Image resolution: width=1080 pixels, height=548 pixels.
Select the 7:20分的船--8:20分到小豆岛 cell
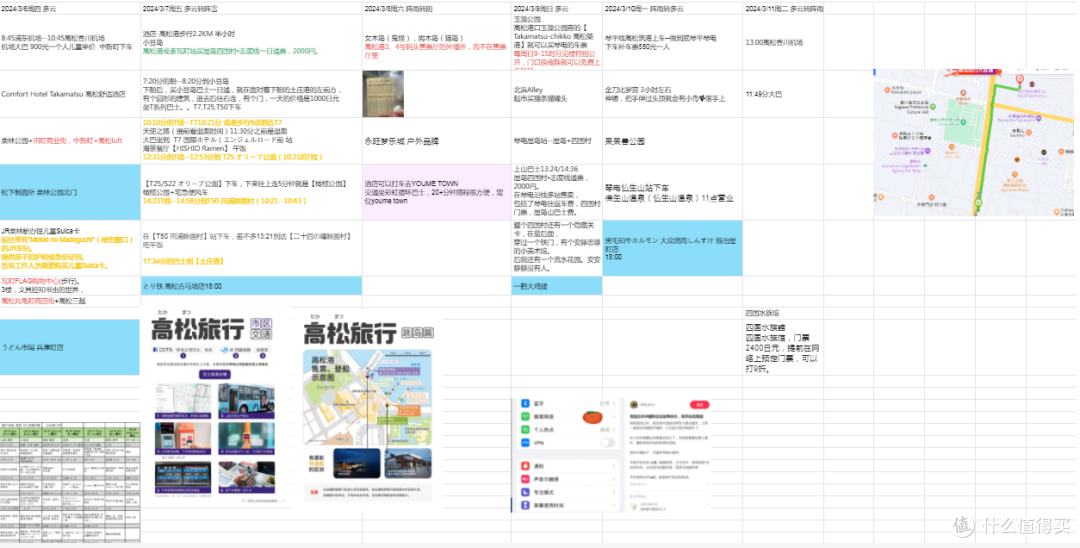click(251, 94)
